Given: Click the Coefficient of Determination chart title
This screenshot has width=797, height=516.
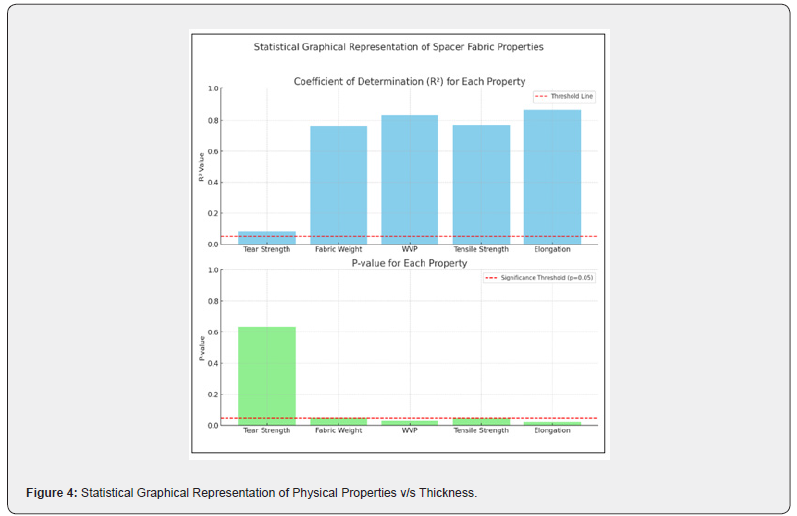Looking at the screenshot, I should (x=408, y=81).
